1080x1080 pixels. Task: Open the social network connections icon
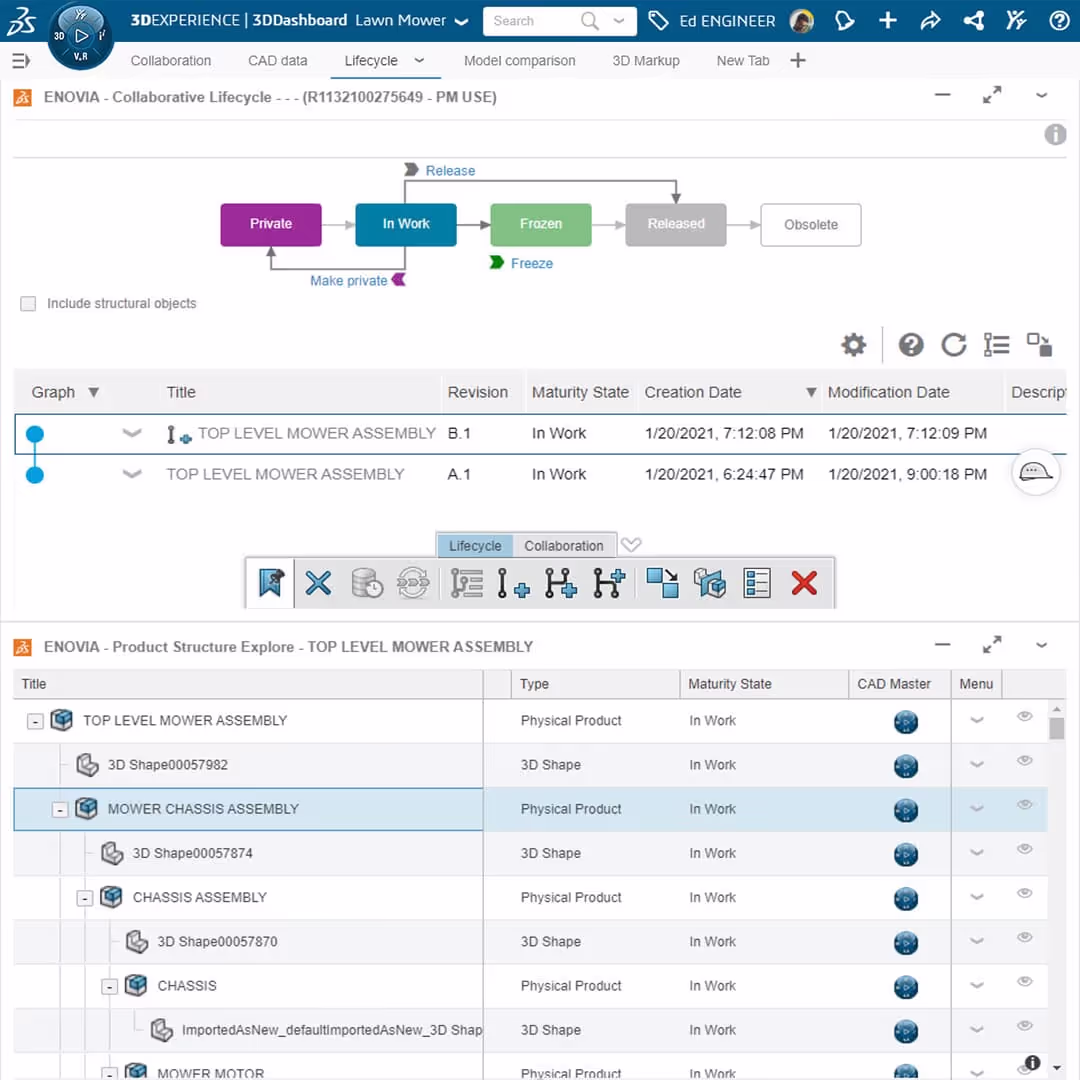[973, 21]
